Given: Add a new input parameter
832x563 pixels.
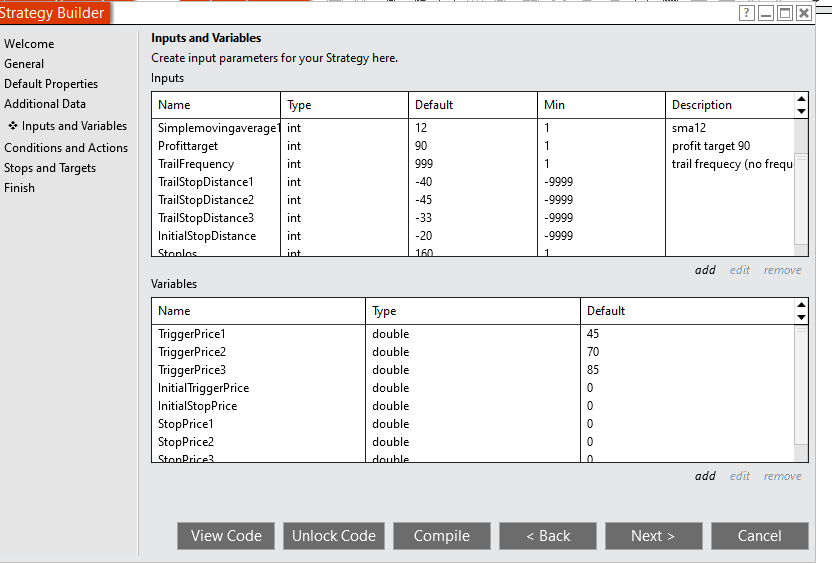Looking at the screenshot, I should point(705,270).
